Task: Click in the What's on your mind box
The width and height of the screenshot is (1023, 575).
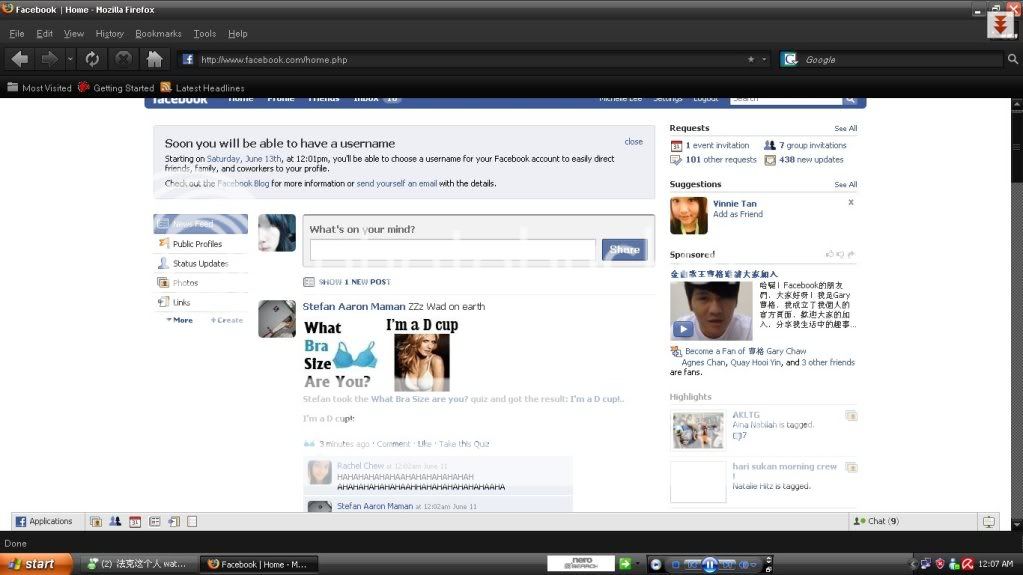Action: (453, 249)
